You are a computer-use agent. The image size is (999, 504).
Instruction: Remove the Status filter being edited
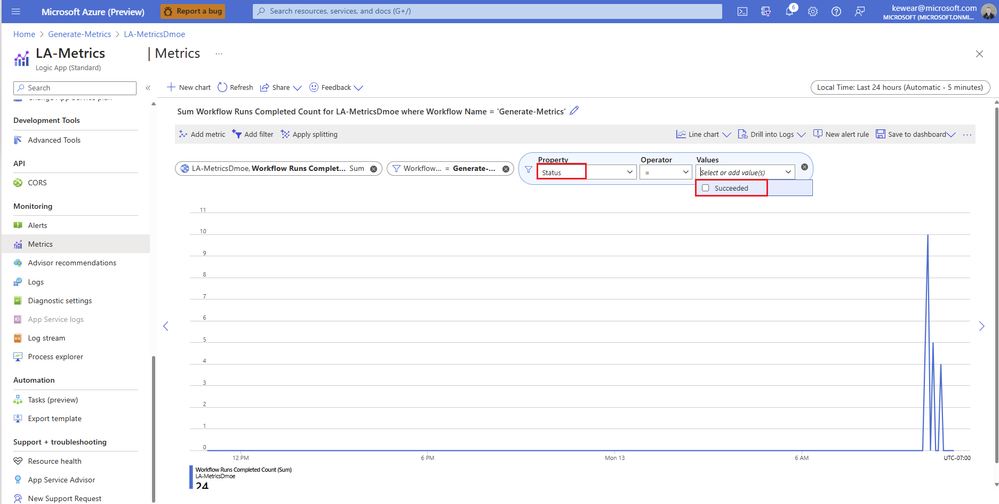coord(804,167)
